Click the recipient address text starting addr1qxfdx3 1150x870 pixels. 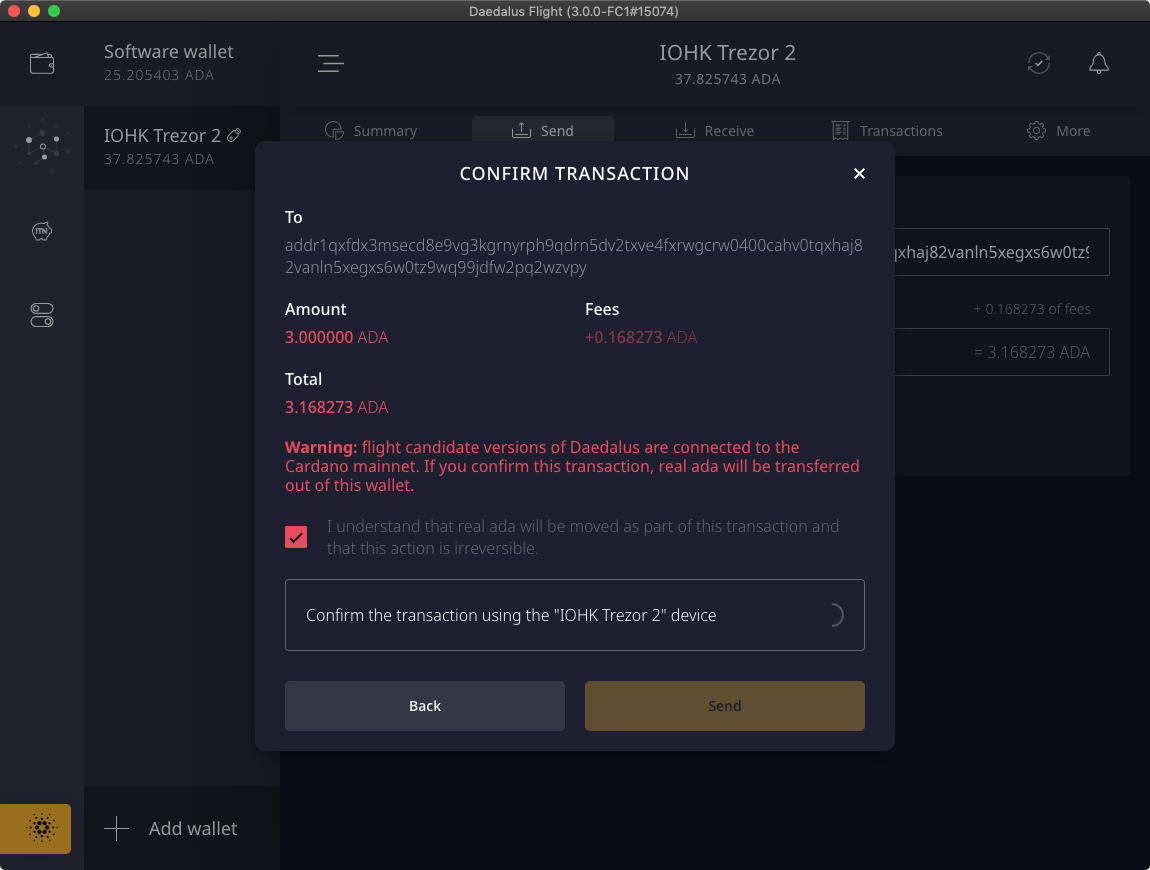click(574, 256)
